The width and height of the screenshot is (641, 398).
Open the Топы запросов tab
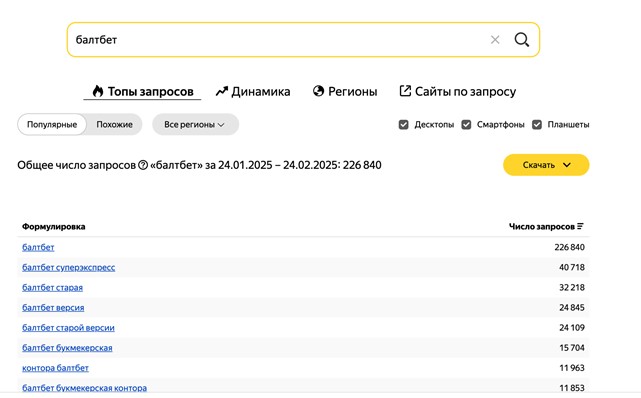click(x=142, y=91)
